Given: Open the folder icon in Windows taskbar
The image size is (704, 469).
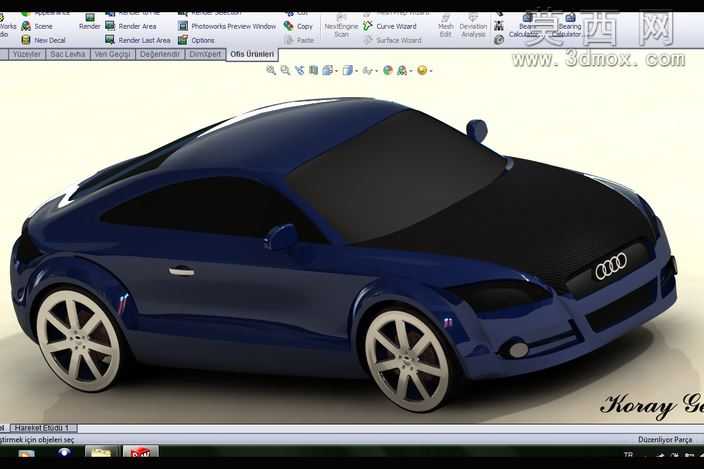Looking at the screenshot, I should pyautogui.click(x=101, y=452).
